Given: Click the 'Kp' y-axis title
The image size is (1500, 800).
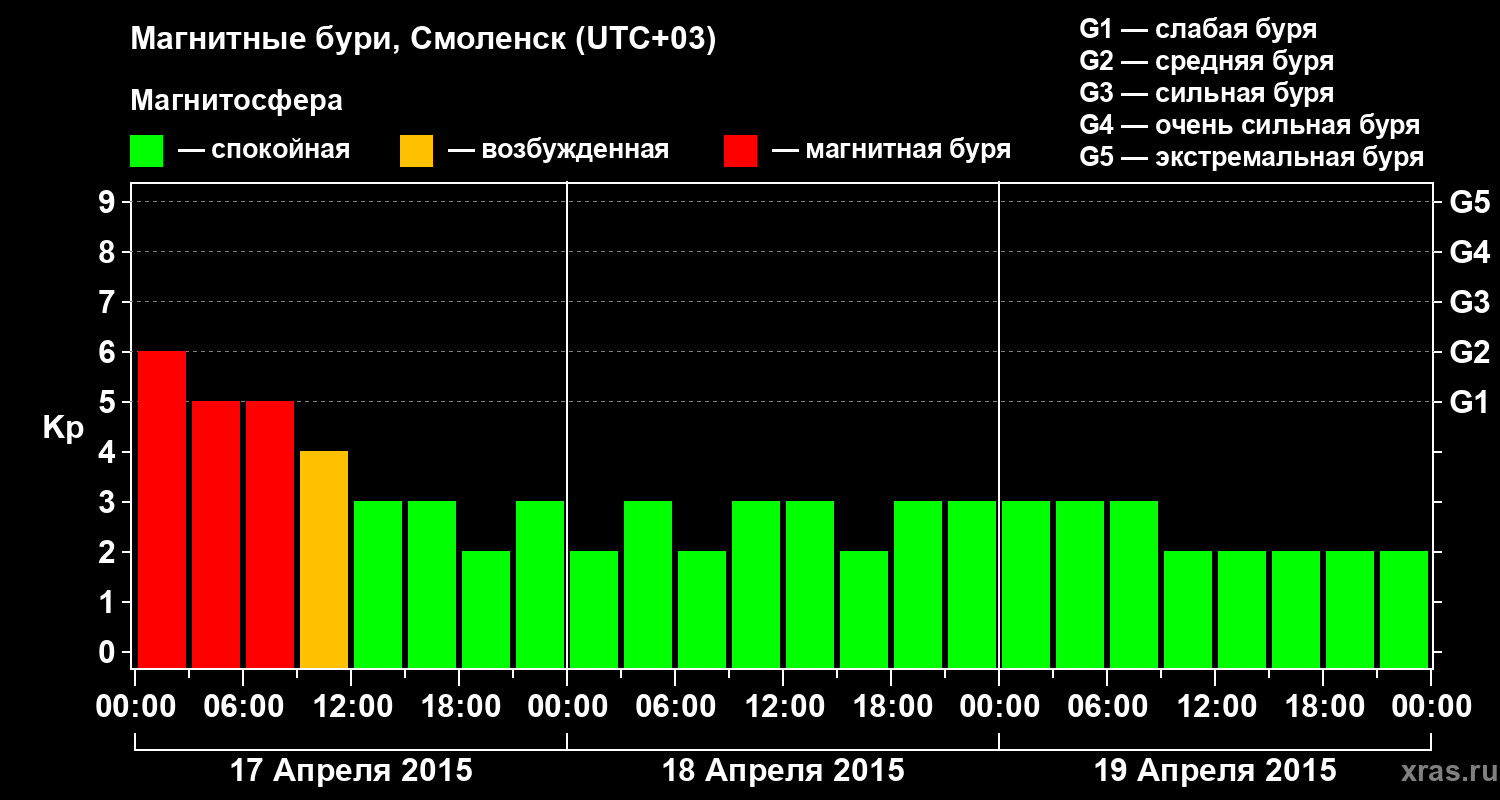Looking at the screenshot, I should pos(63,429).
